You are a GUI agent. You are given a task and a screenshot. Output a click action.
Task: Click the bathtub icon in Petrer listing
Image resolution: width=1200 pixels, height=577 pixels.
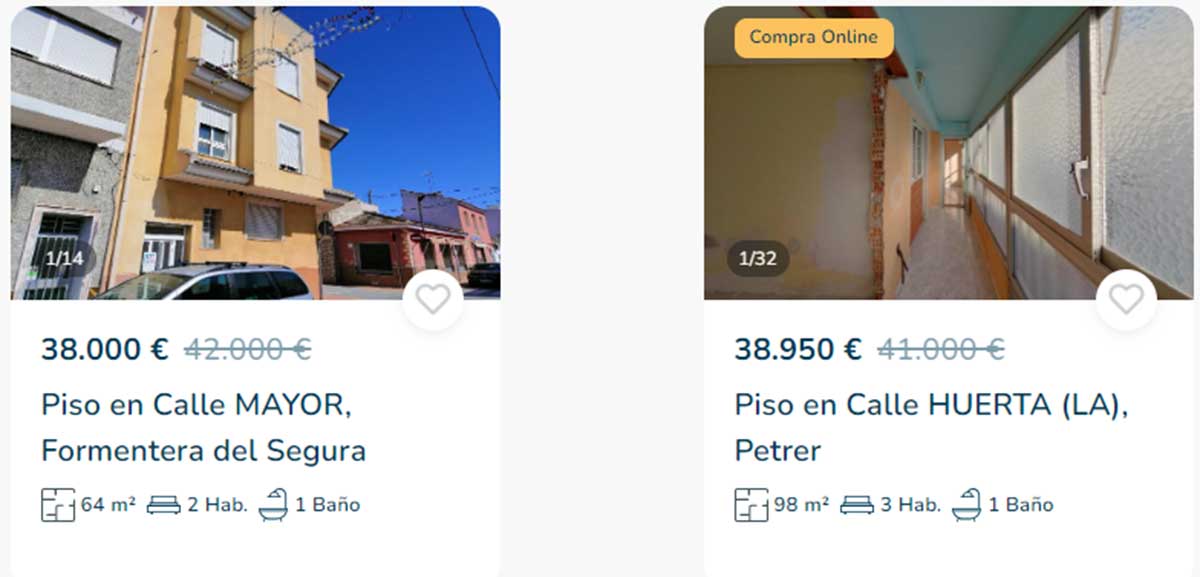coord(967,505)
